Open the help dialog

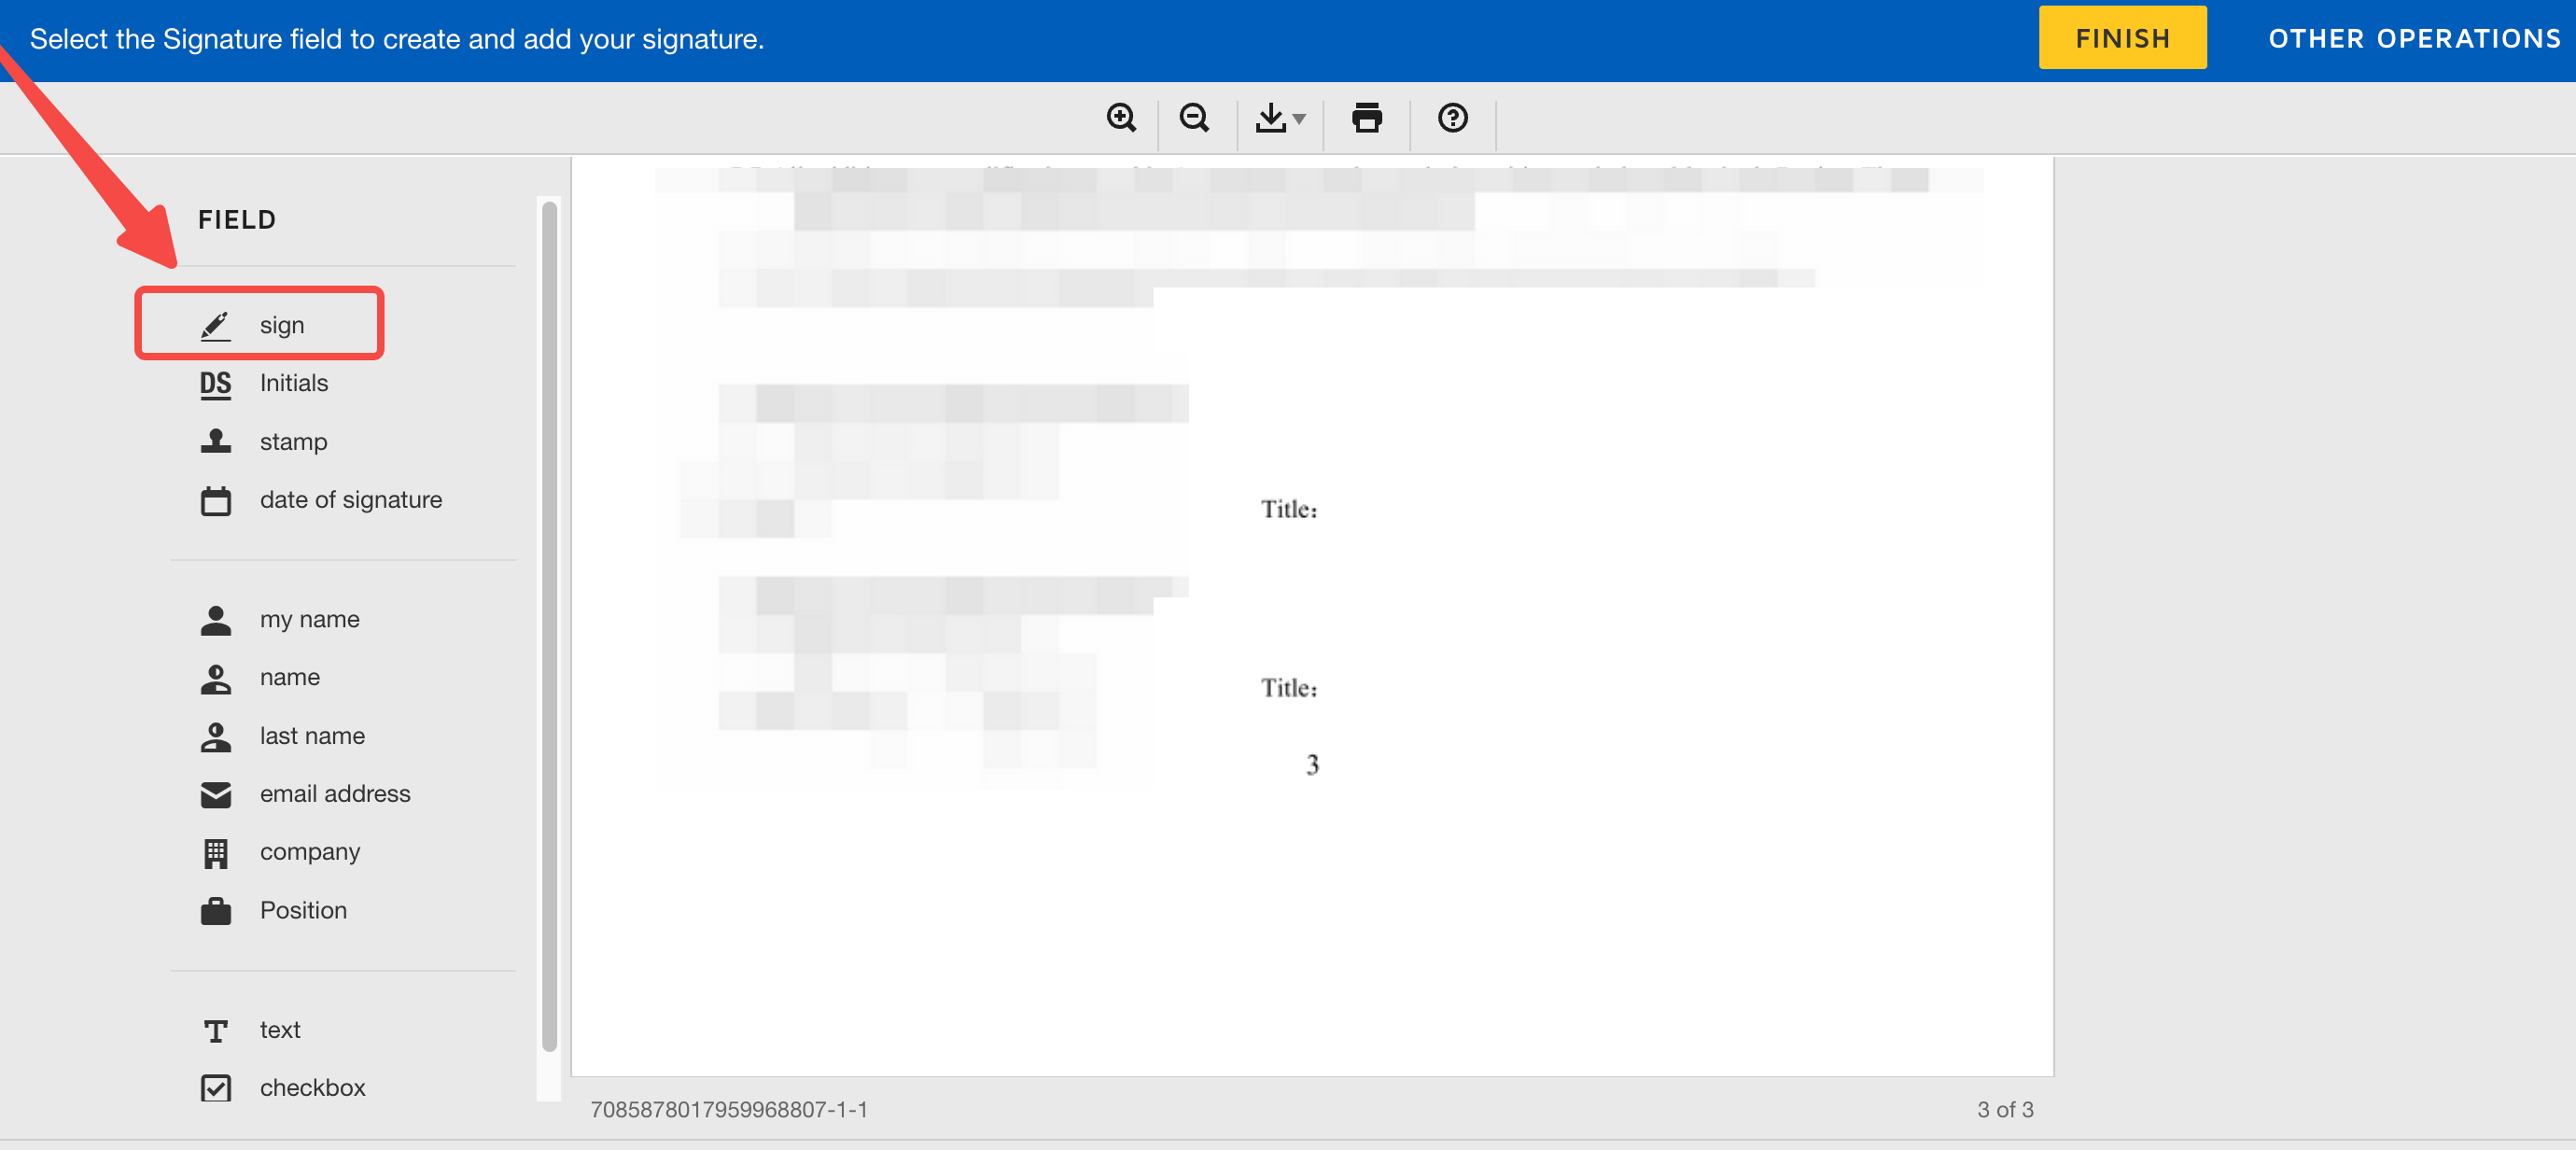click(x=1452, y=118)
